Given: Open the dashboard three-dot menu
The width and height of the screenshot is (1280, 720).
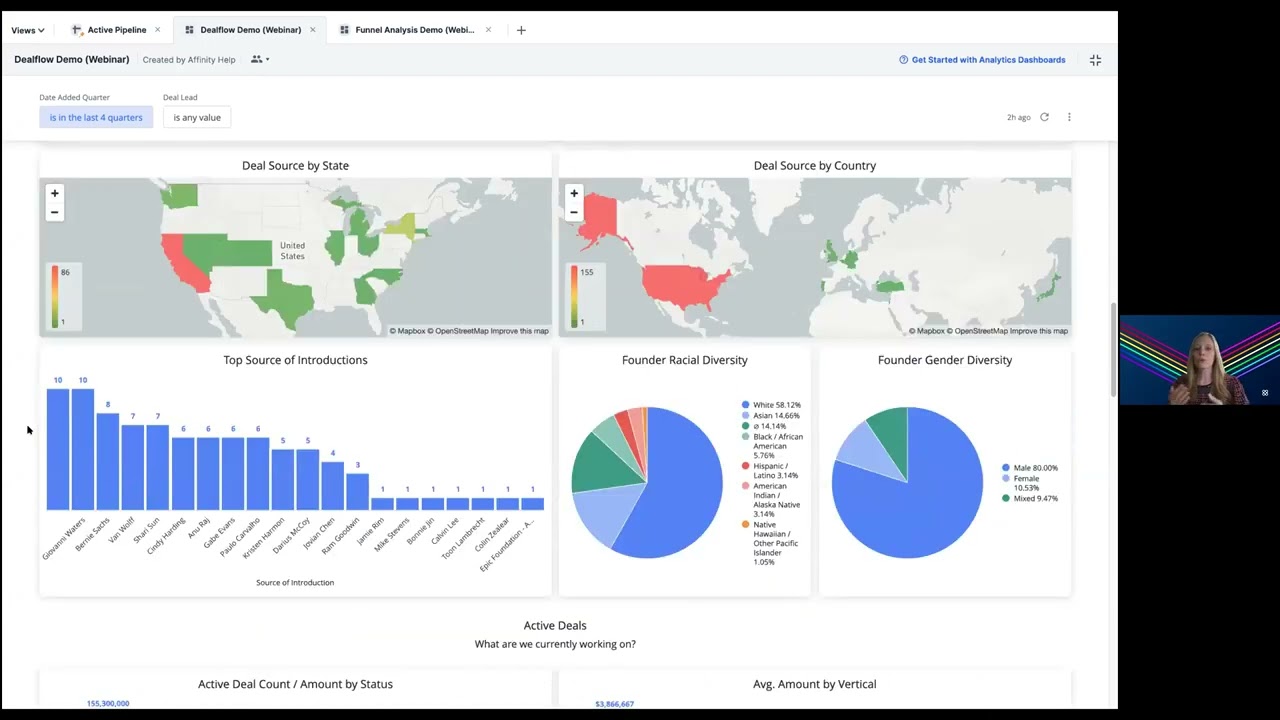Looking at the screenshot, I should (1069, 117).
